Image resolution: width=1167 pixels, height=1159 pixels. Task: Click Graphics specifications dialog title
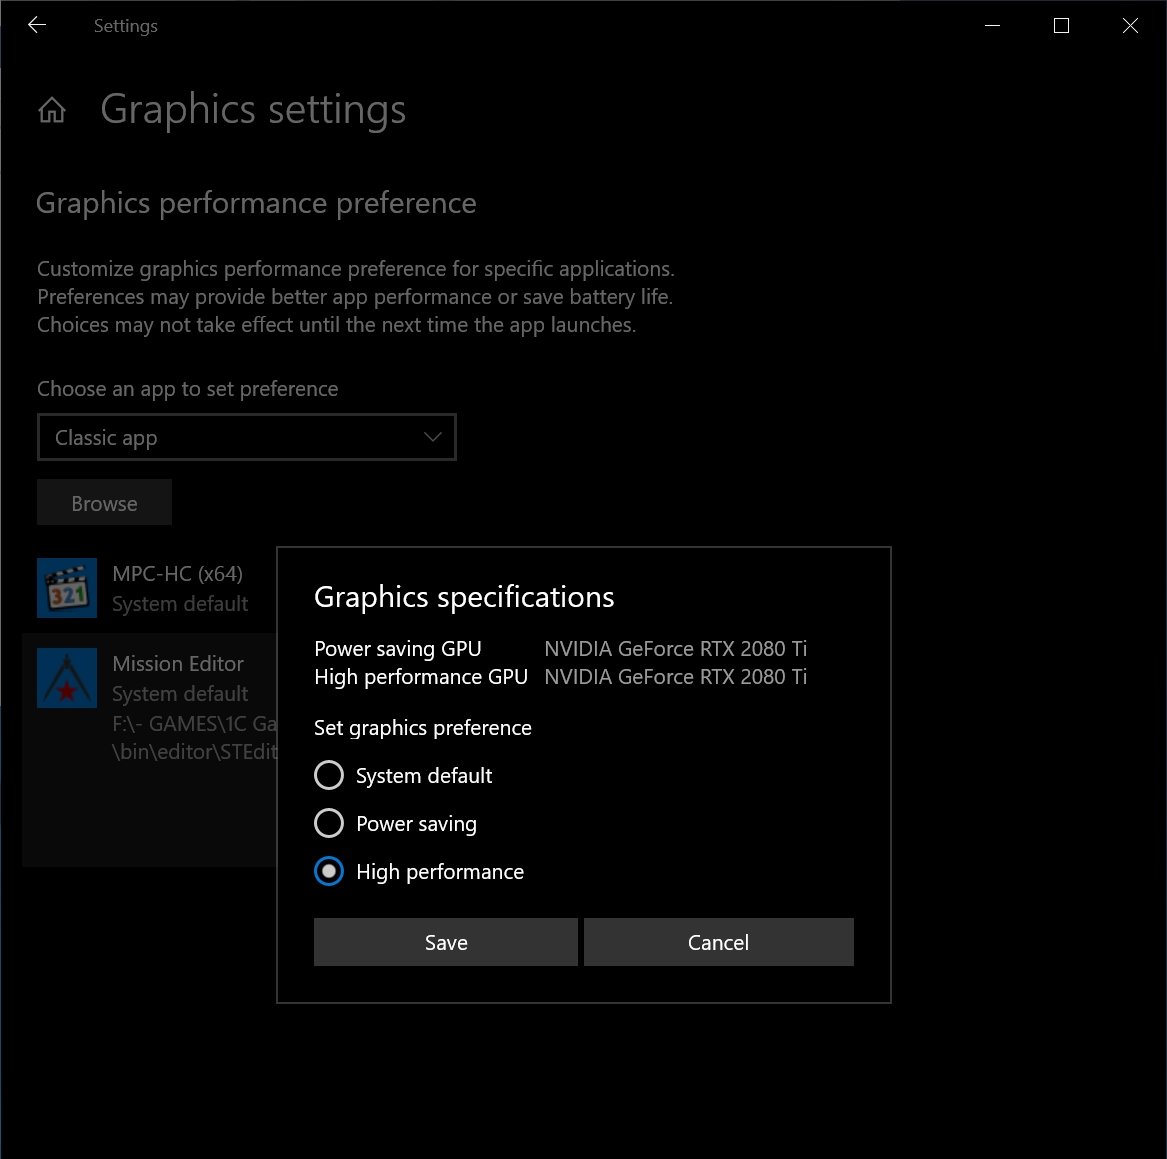pos(464,597)
